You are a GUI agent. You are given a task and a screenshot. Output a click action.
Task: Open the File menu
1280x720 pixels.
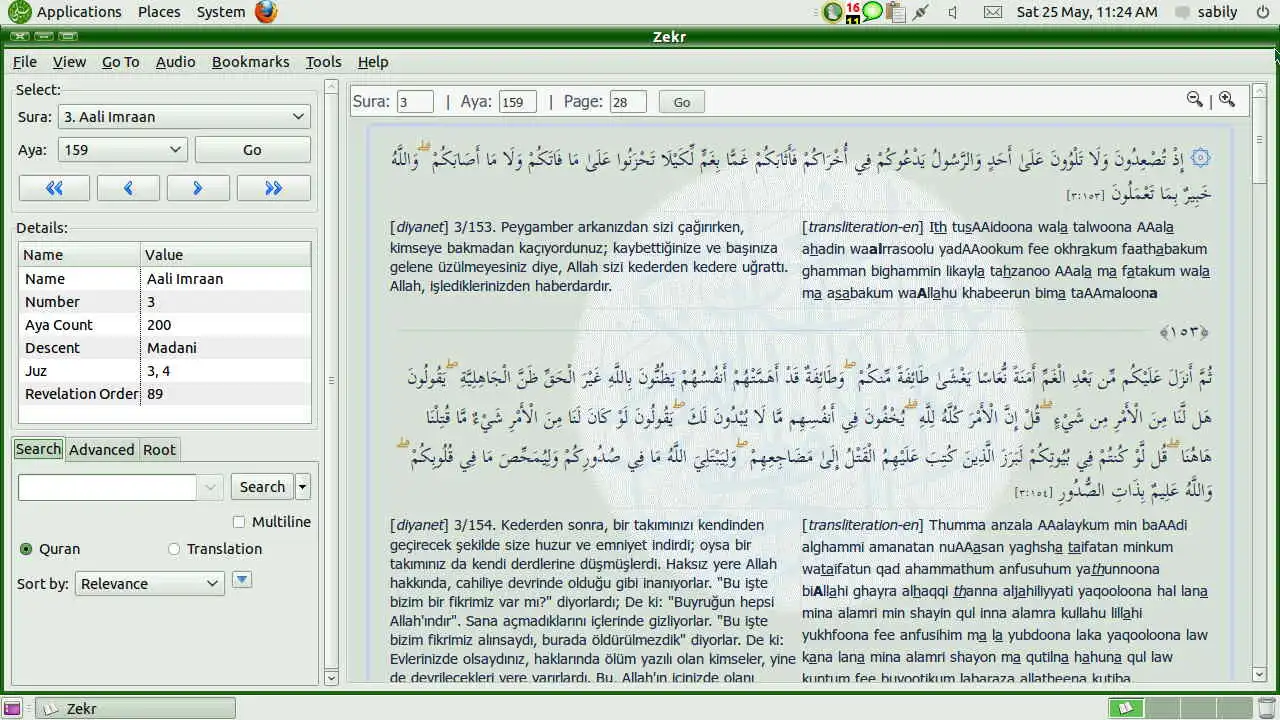pyautogui.click(x=24, y=62)
